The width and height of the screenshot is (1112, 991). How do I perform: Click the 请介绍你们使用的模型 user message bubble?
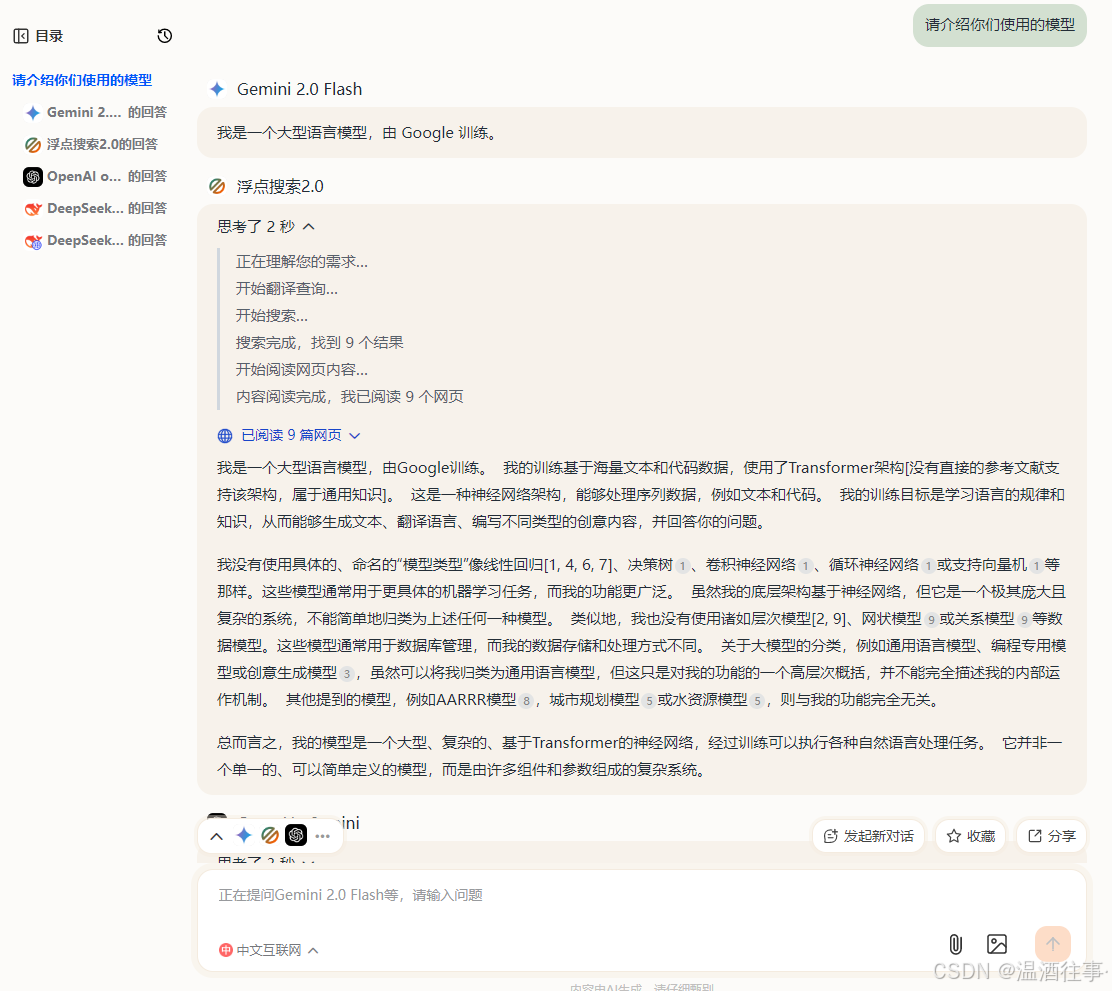click(x=999, y=25)
